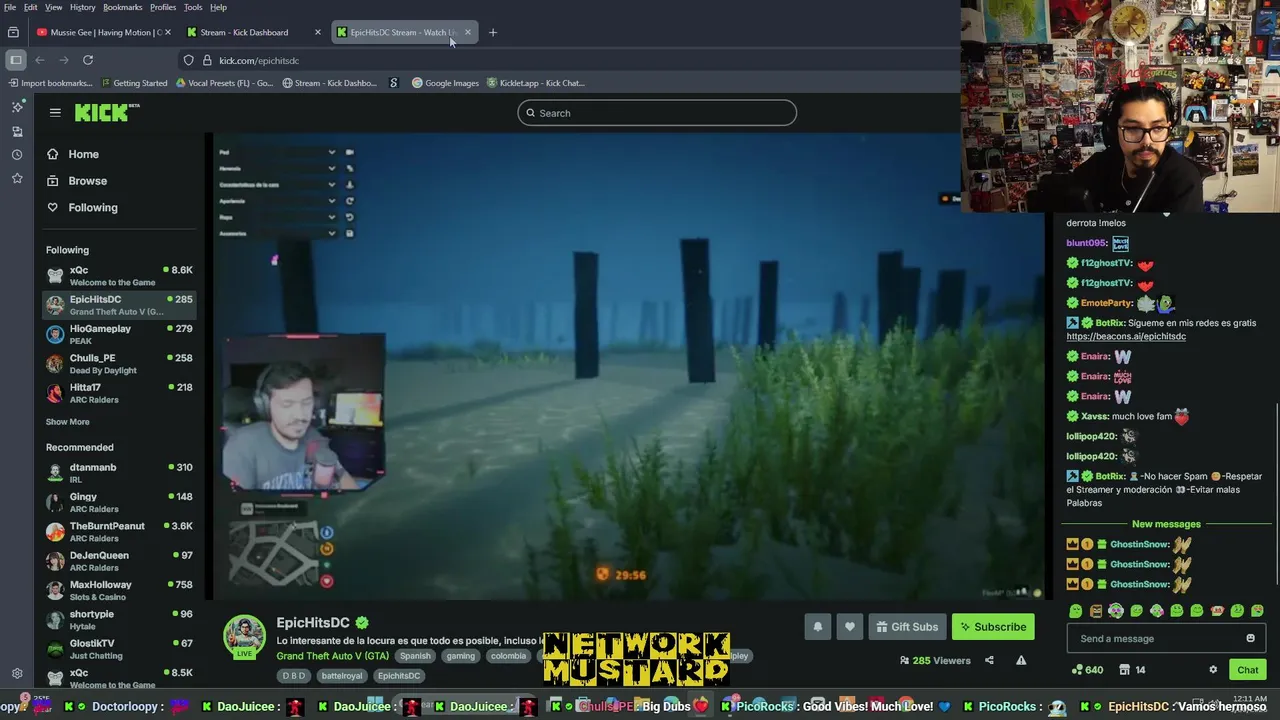Open Chulls_PE channel in the Following list

tap(119, 364)
